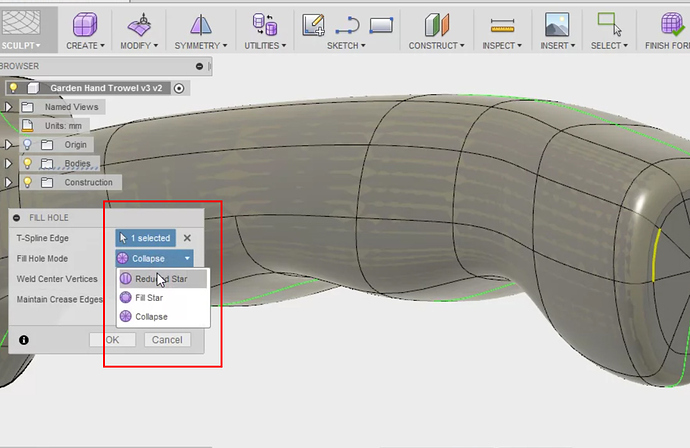
Task: Click the Construct plane icon
Action: [436, 23]
